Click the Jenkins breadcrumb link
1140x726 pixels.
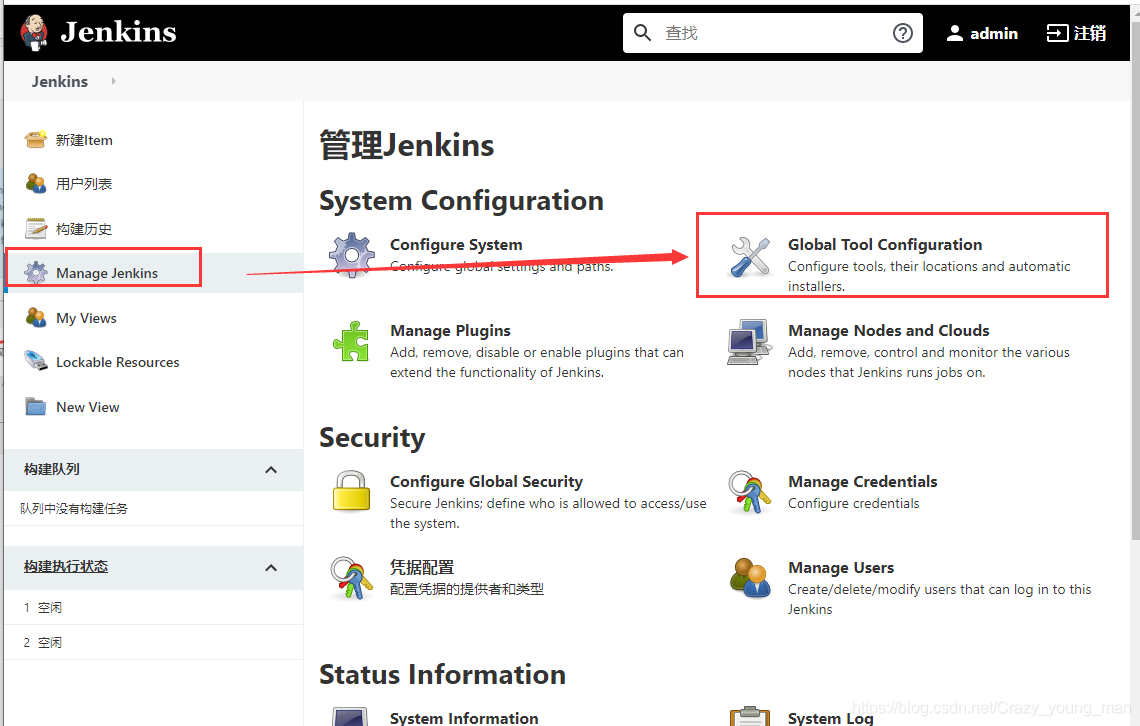click(60, 81)
